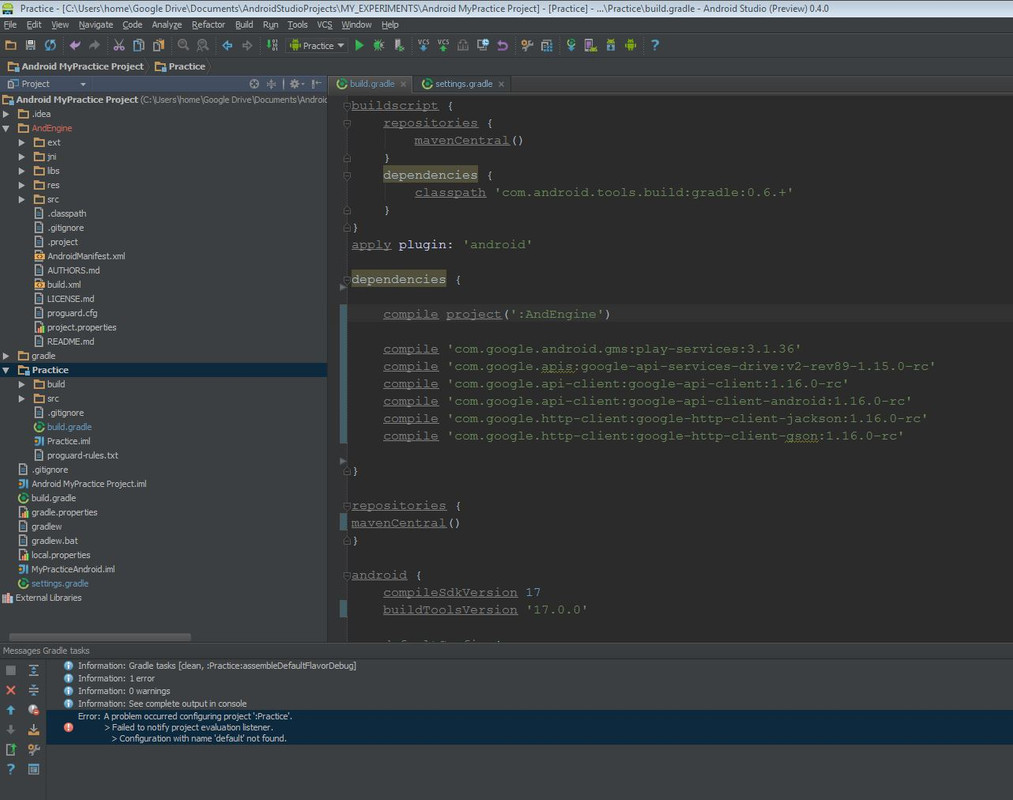Click the Make Project build icon

(272, 45)
